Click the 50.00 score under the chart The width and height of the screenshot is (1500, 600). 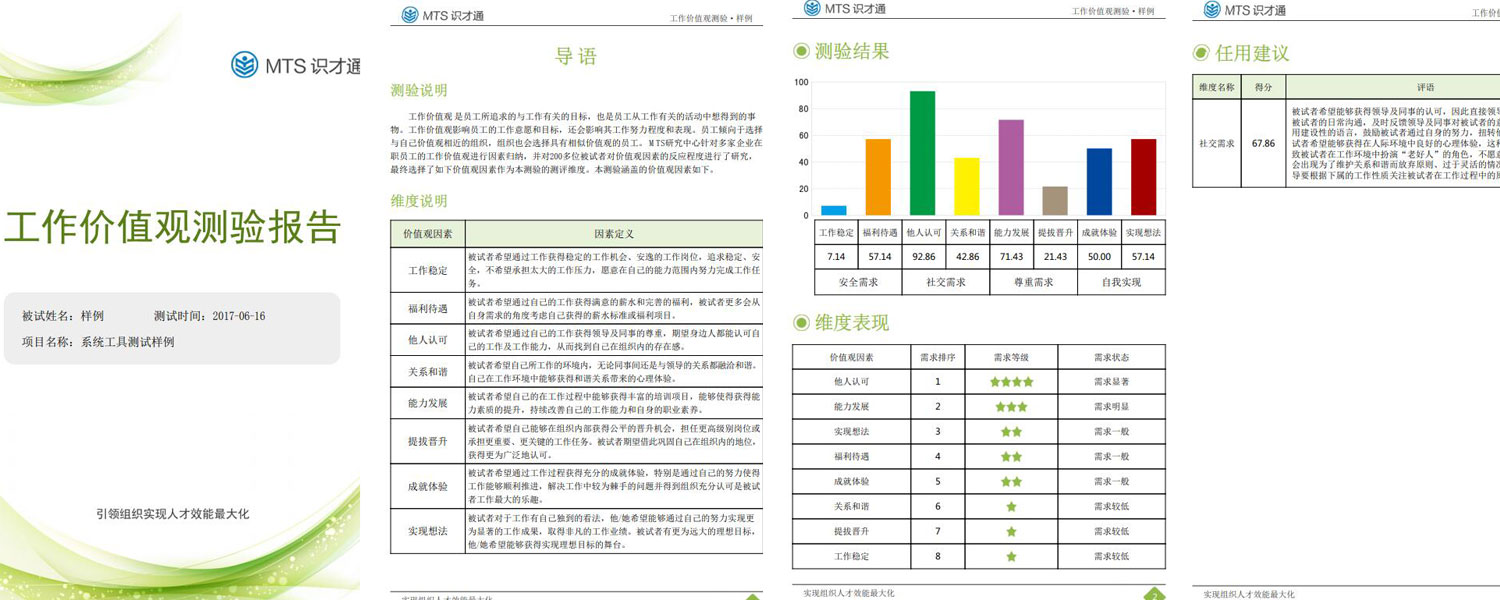pos(1099,257)
